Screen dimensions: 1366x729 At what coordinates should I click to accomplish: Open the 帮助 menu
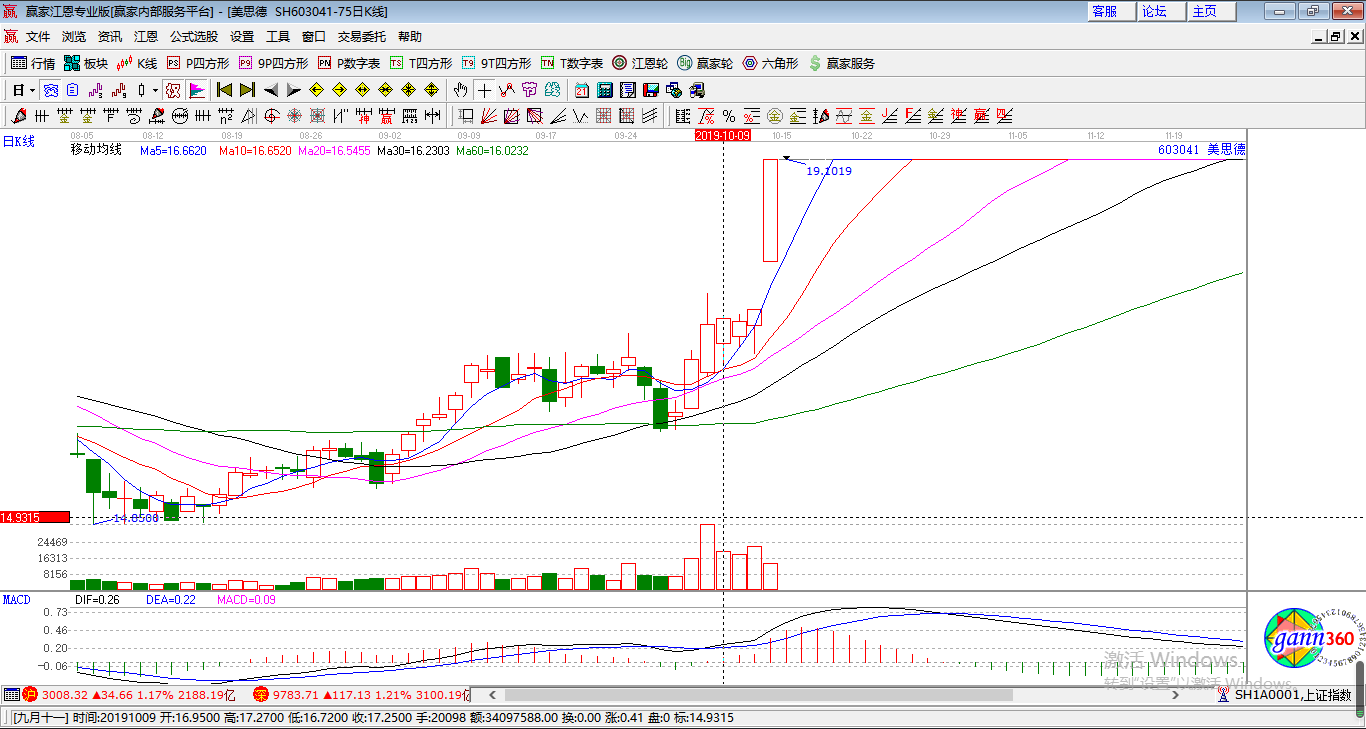tap(410, 37)
